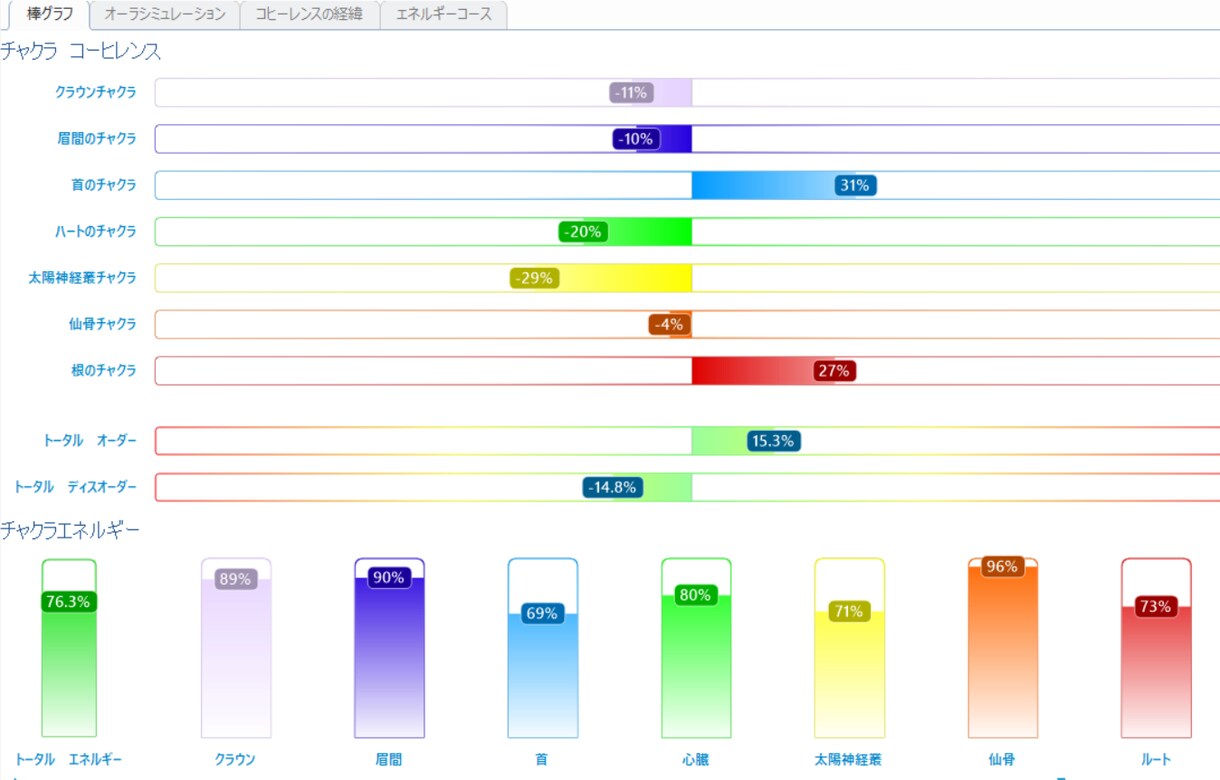Click the -14.8% total disorder value

coord(613,487)
